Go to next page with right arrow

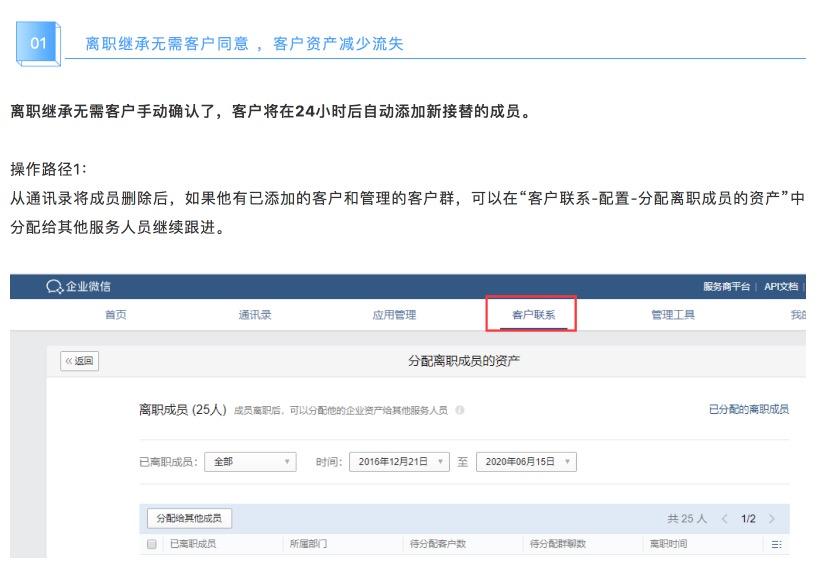tap(771, 519)
